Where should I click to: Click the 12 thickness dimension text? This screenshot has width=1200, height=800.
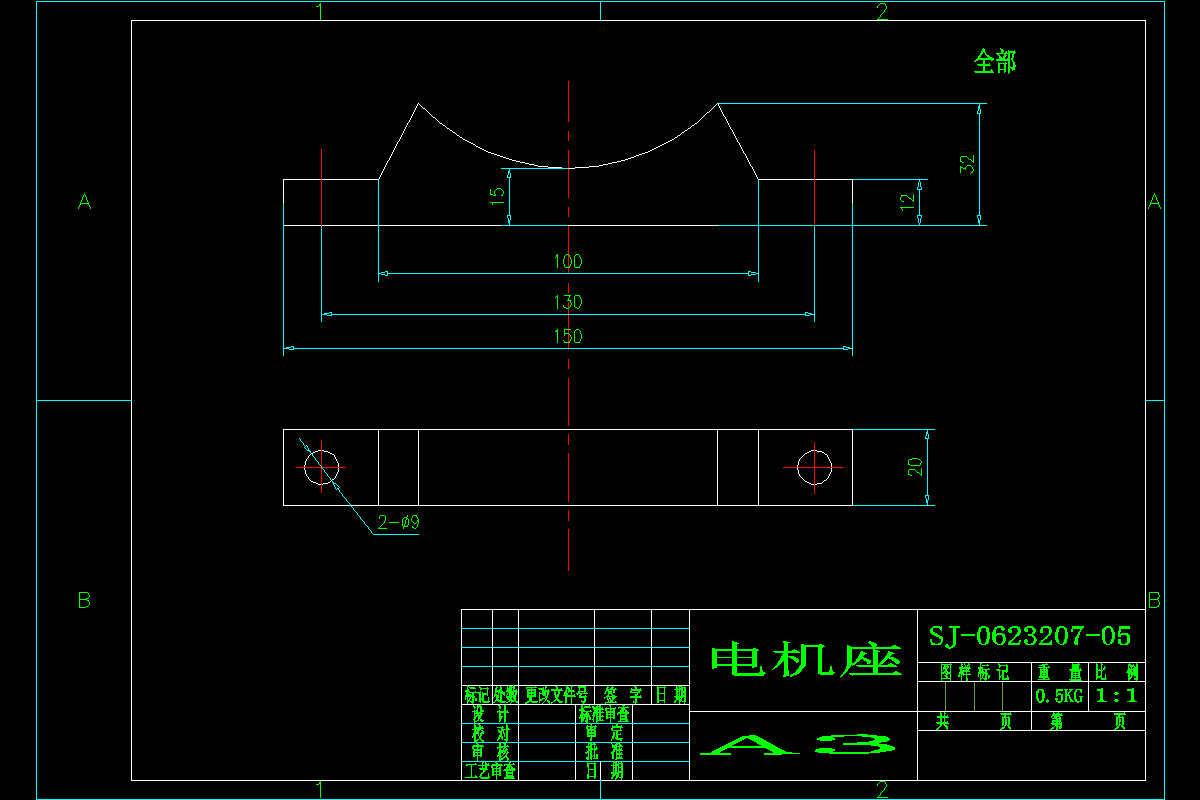point(908,200)
